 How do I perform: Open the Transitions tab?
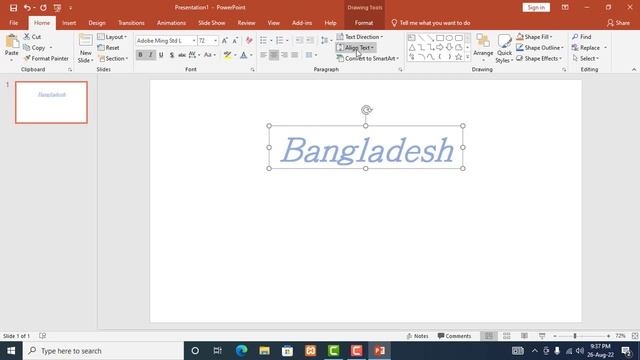point(131,23)
